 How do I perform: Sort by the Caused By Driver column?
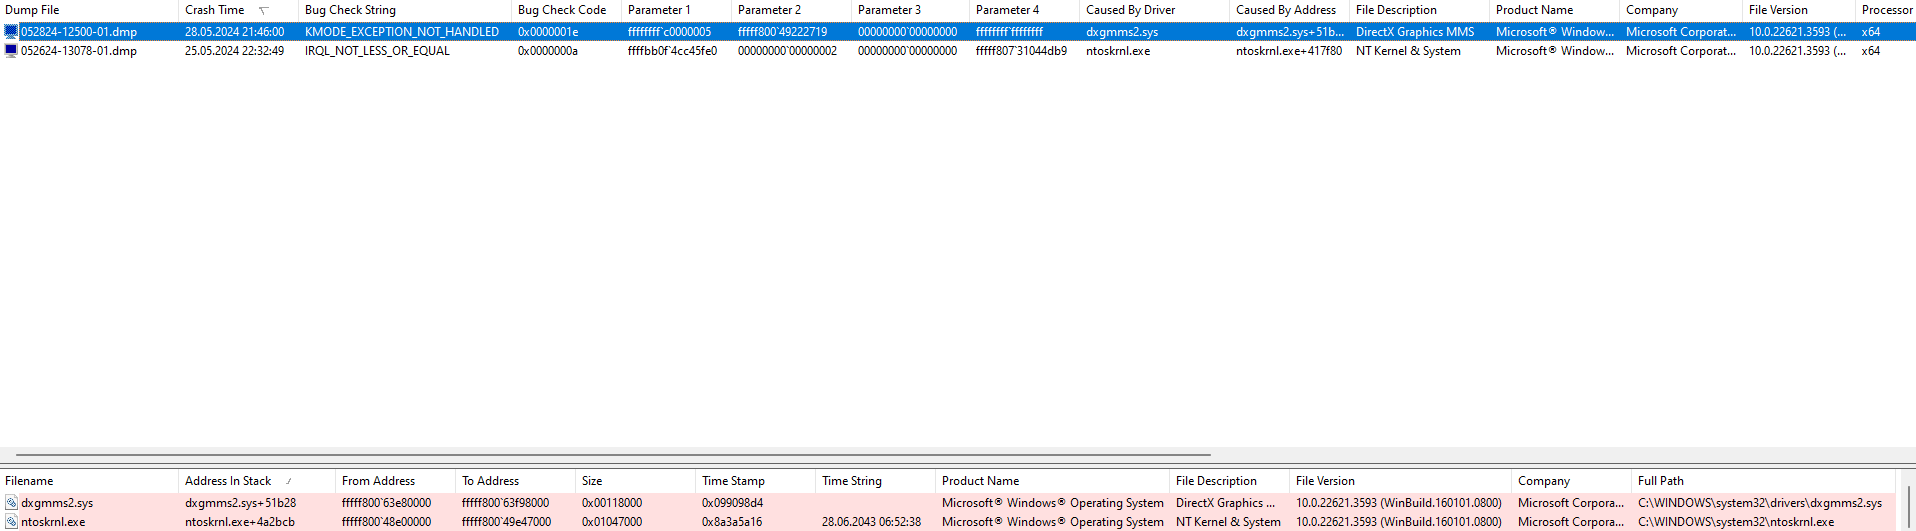point(1155,10)
